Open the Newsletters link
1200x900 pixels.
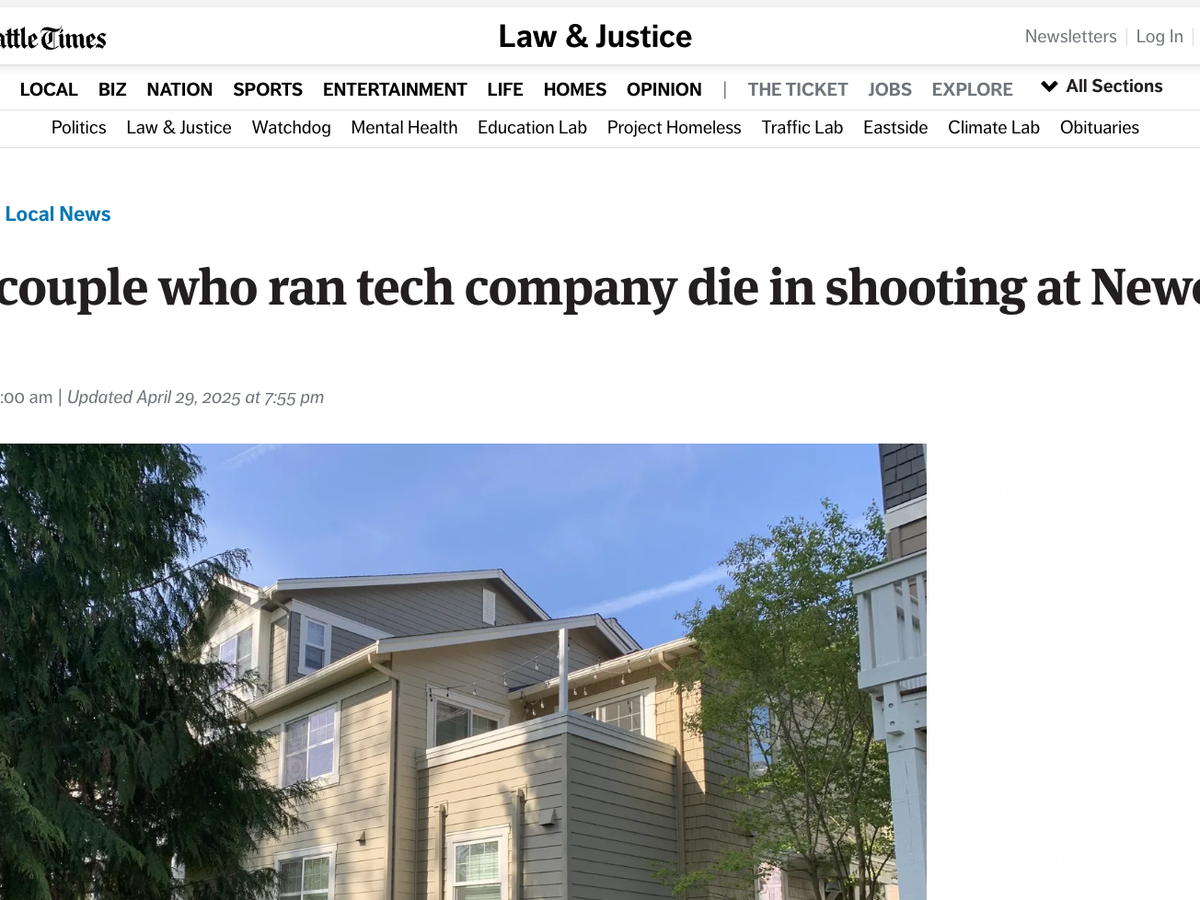click(x=1070, y=36)
